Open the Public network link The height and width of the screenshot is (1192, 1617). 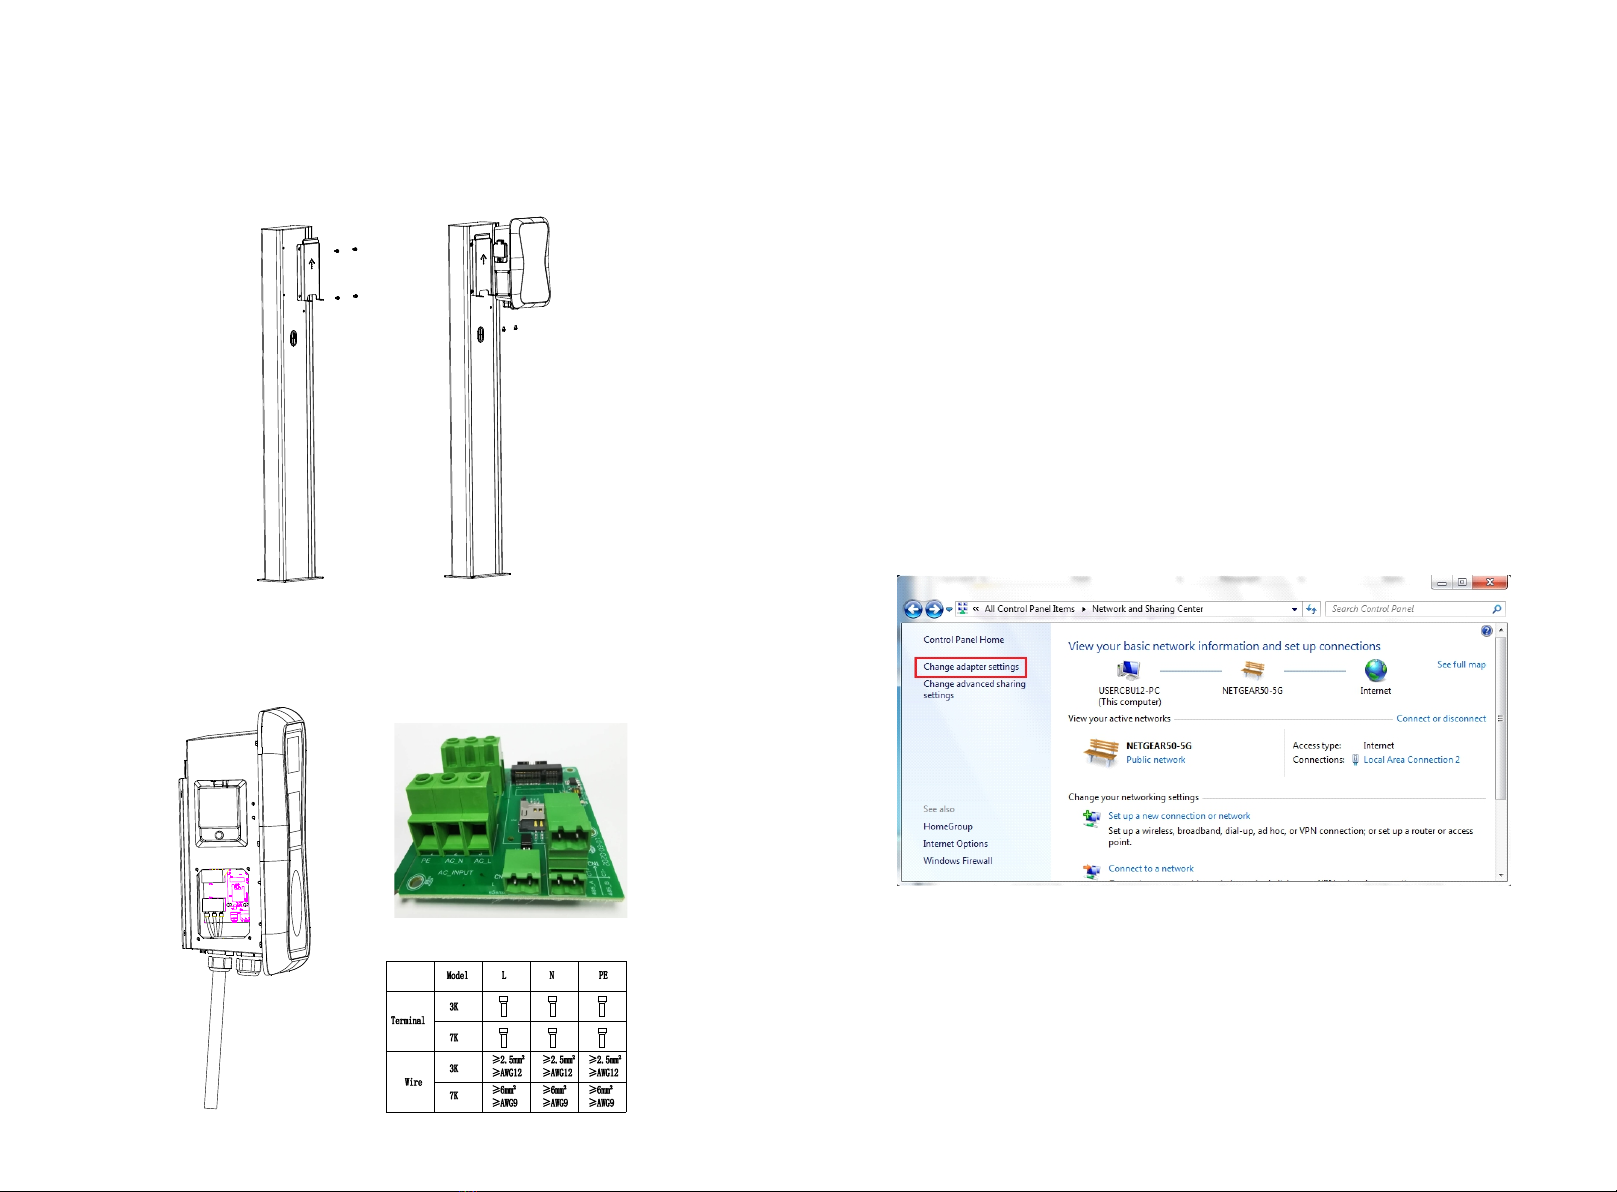[1155, 760]
